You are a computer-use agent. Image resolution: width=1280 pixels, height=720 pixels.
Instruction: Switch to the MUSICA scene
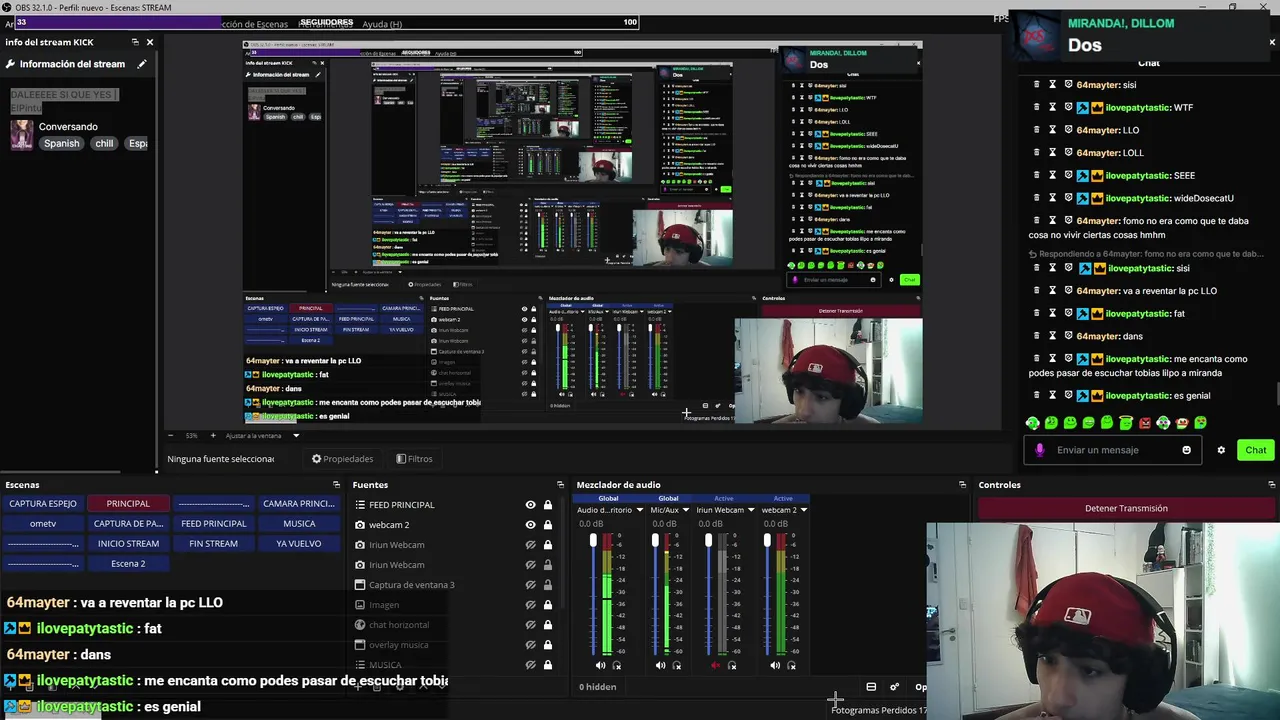(x=299, y=524)
